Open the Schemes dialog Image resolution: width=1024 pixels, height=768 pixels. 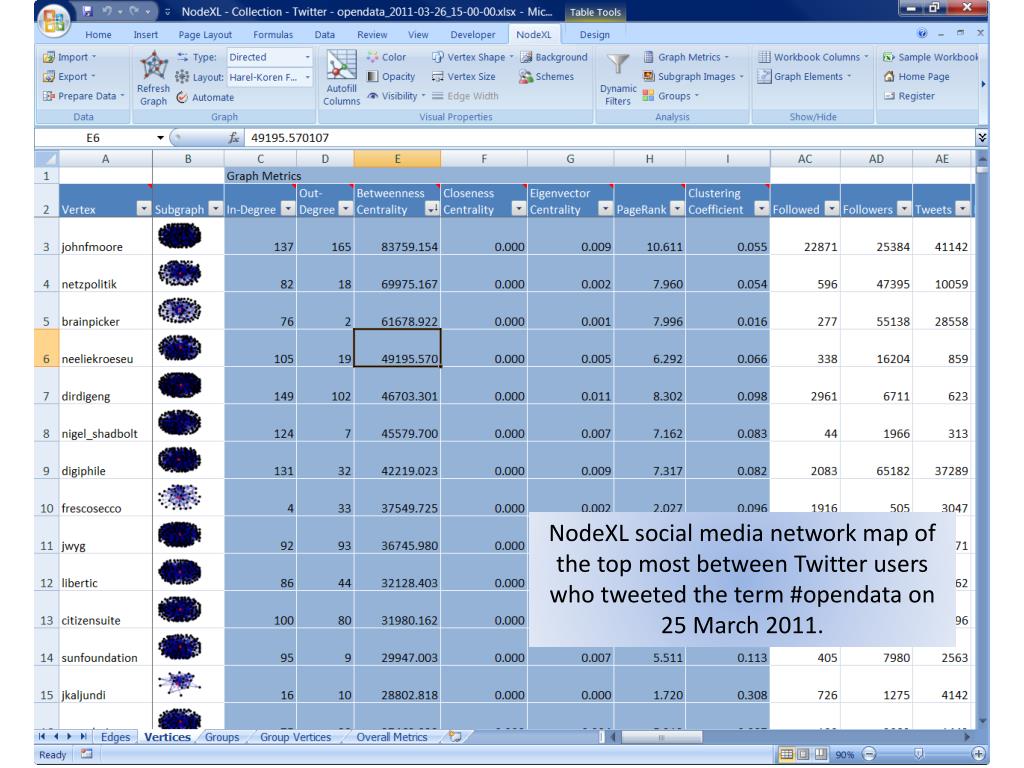pyautogui.click(x=547, y=76)
